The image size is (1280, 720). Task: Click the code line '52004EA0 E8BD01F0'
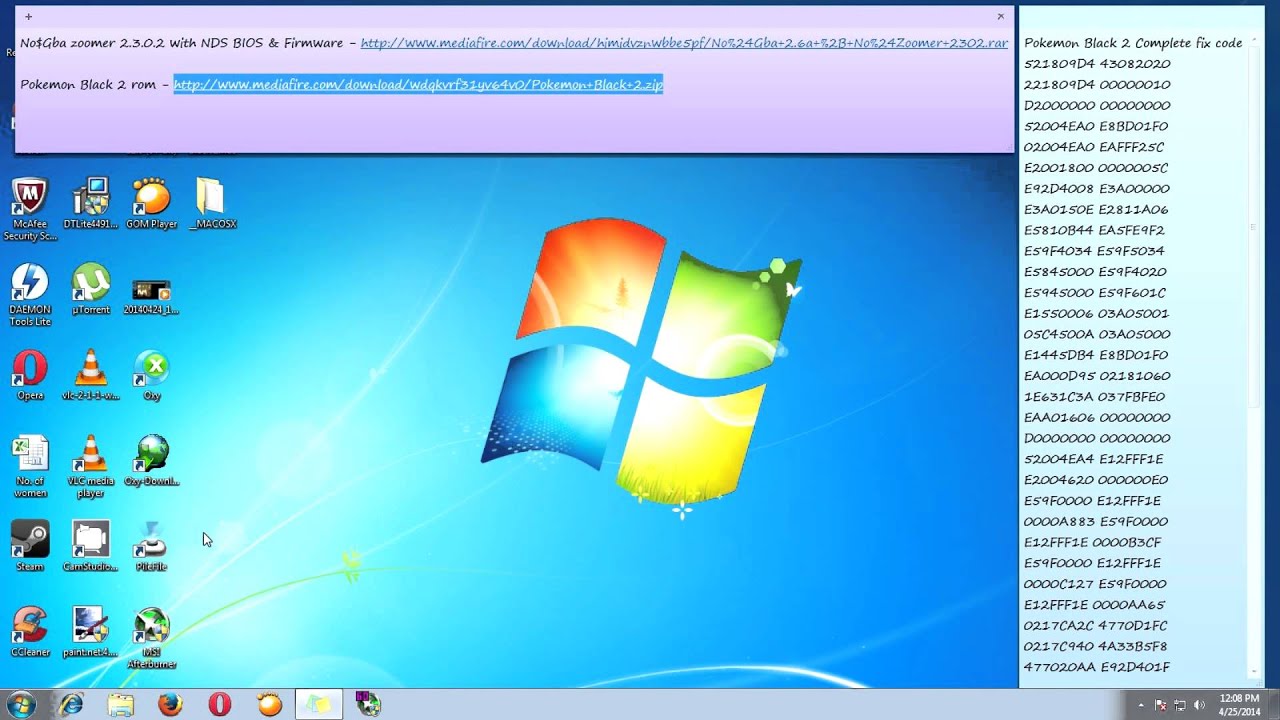click(x=1096, y=126)
